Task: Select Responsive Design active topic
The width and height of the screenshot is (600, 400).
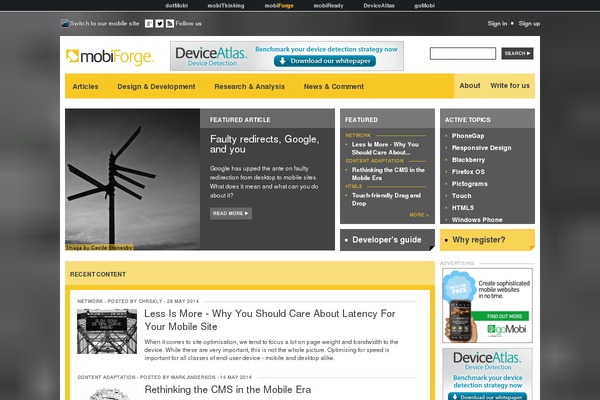Action: tap(481, 148)
